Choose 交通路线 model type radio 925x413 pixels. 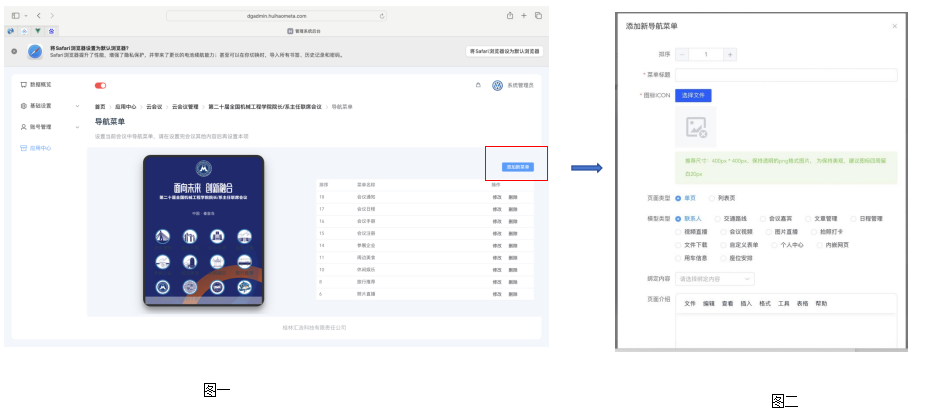tap(718, 219)
